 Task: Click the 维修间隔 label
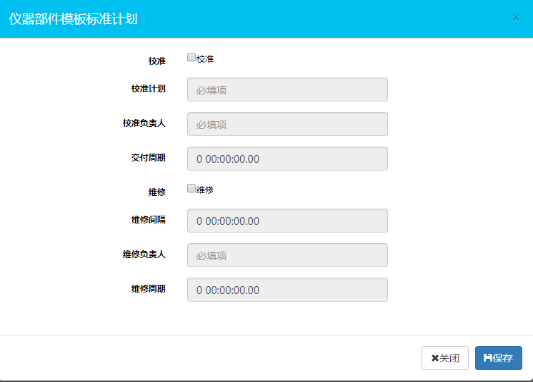coord(148,220)
